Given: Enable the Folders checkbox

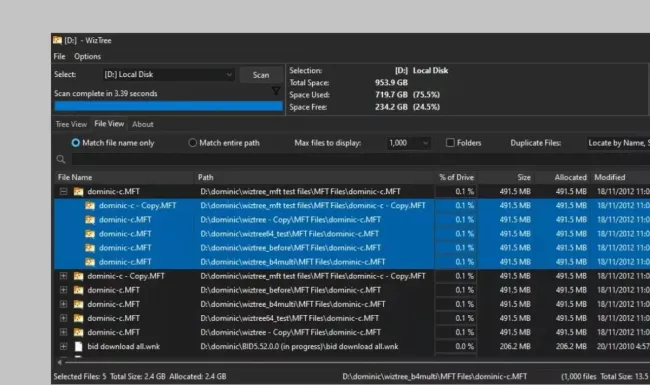Looking at the screenshot, I should [450, 143].
